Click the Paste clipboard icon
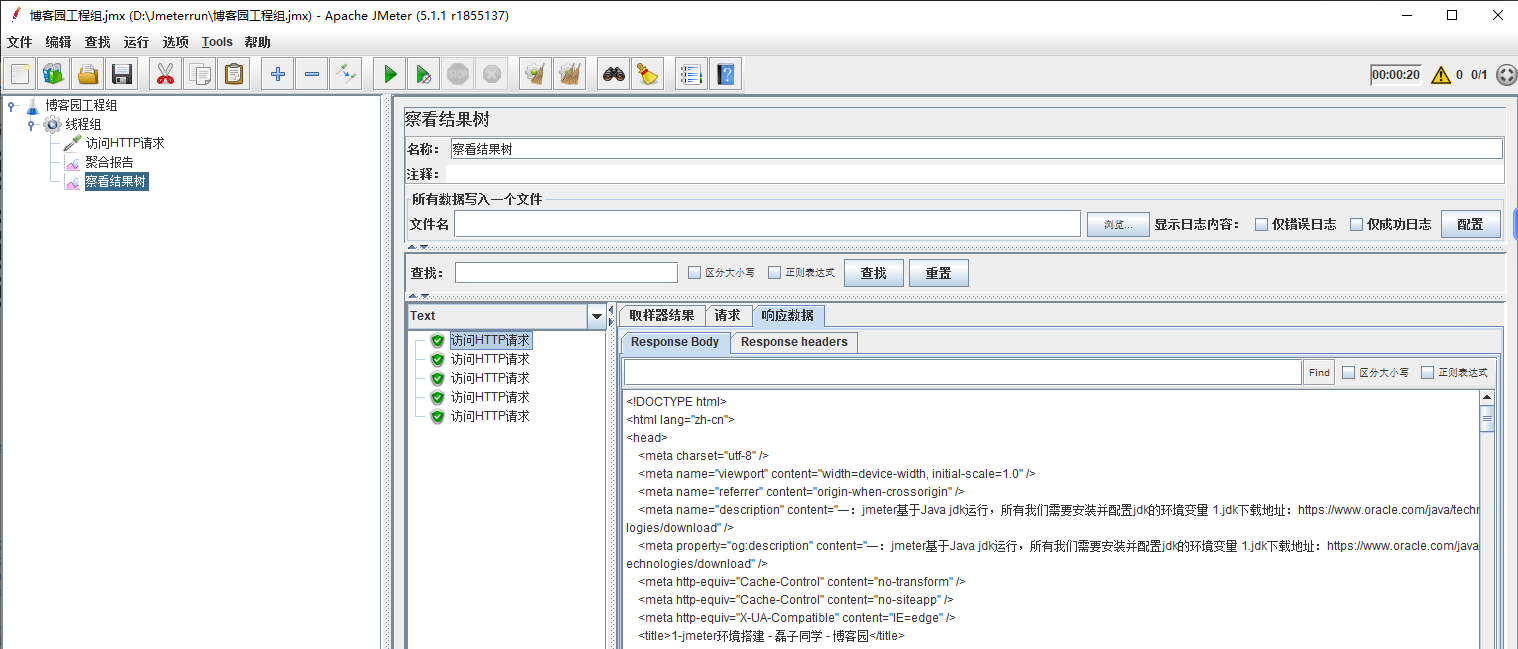This screenshot has height=649, width=1518. tap(233, 74)
